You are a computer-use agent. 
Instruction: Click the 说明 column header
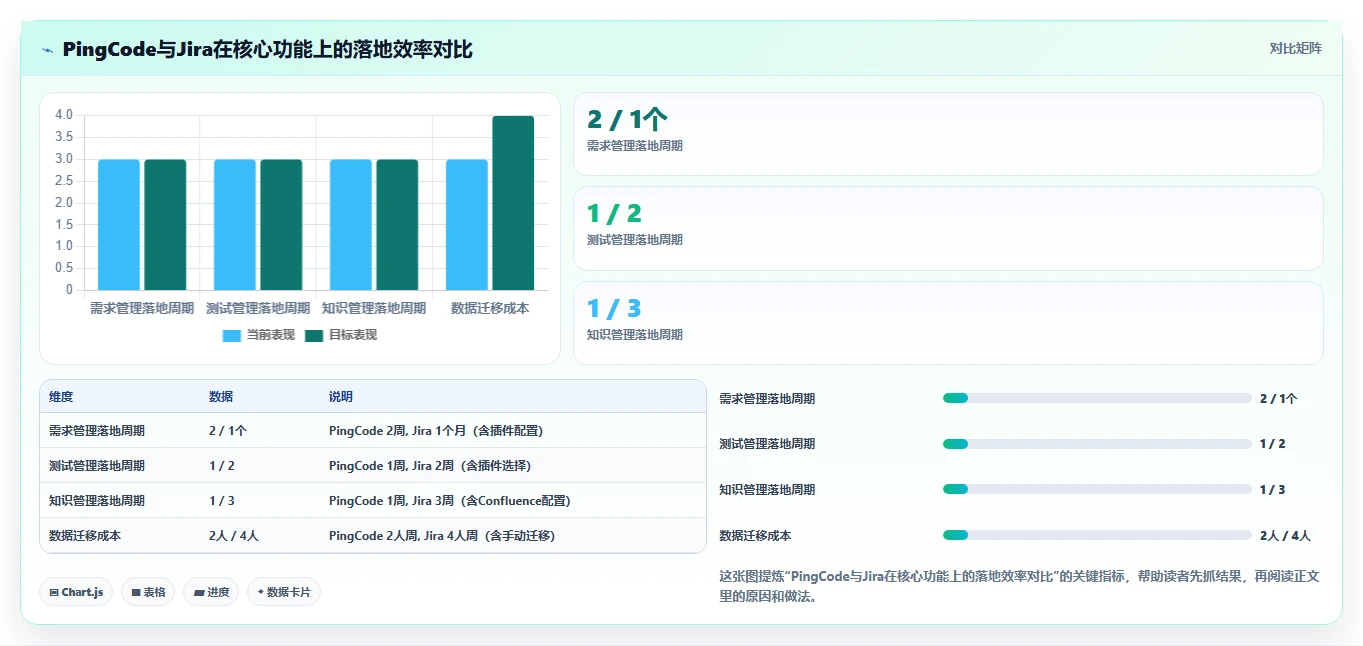341,397
